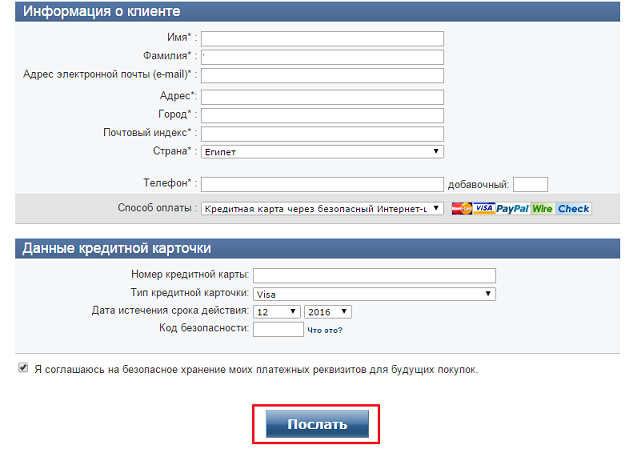Focus the Телефон phone number field
This screenshot has height=449, width=625.
point(322,184)
